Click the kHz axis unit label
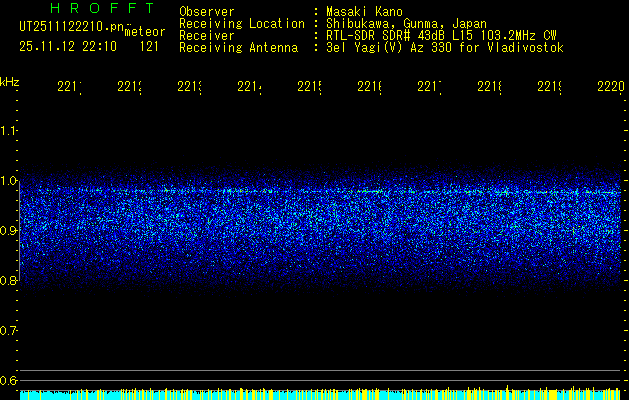629x400 pixels. (10, 83)
